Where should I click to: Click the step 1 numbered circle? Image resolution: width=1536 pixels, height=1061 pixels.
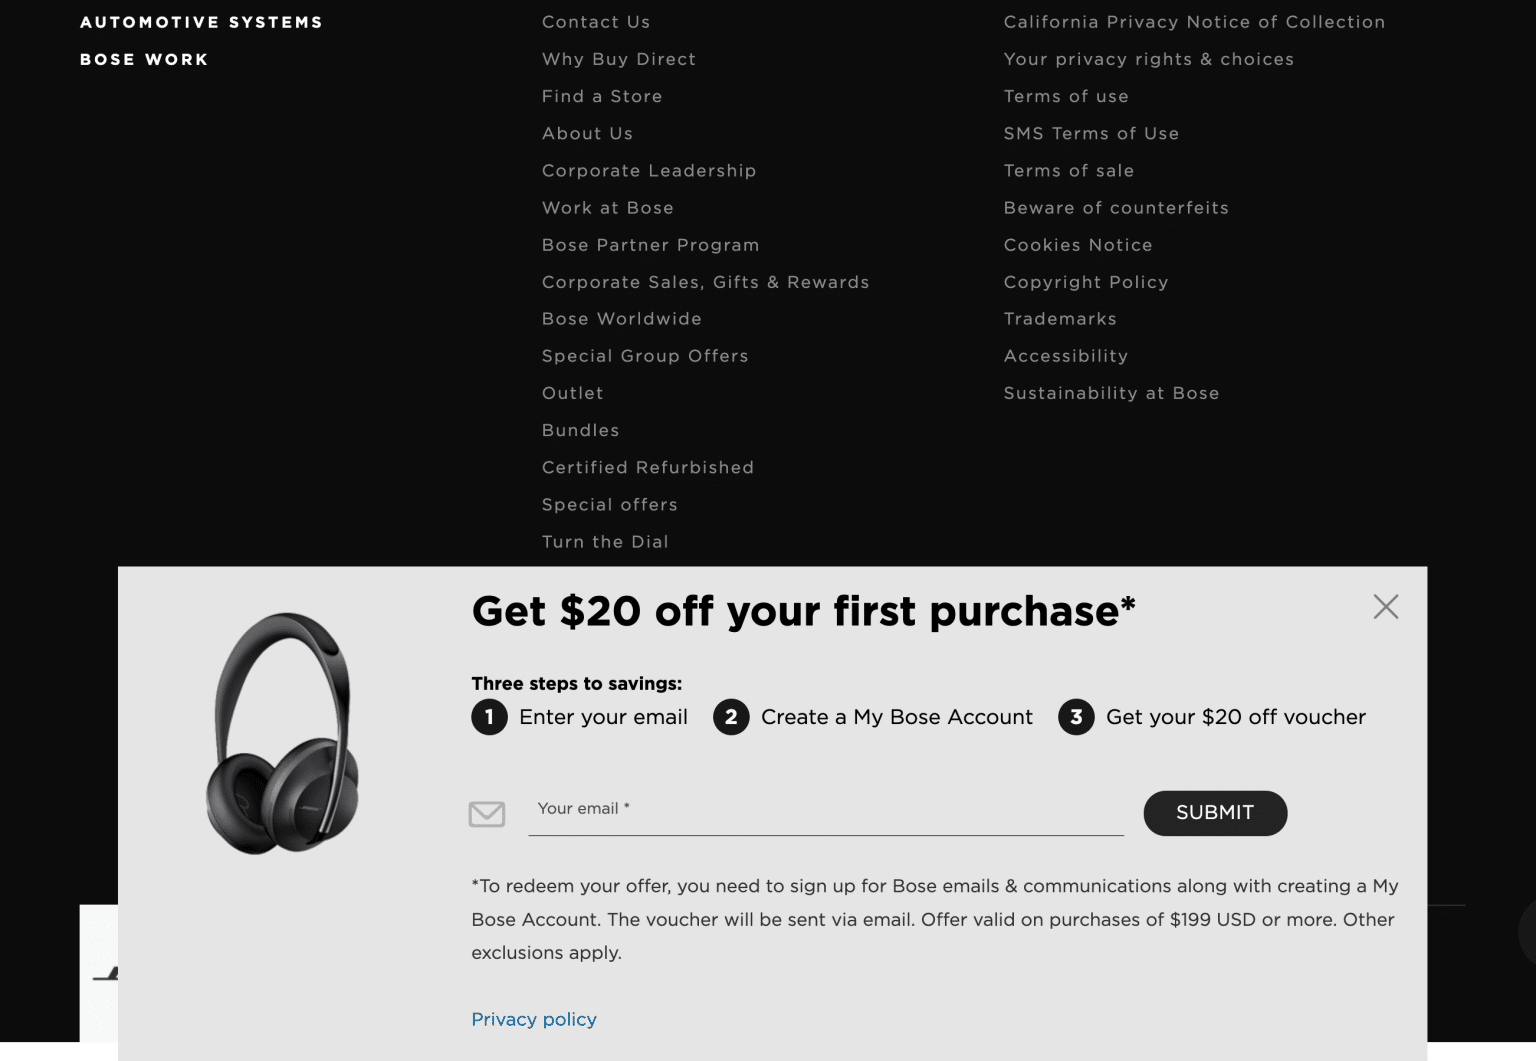point(489,717)
